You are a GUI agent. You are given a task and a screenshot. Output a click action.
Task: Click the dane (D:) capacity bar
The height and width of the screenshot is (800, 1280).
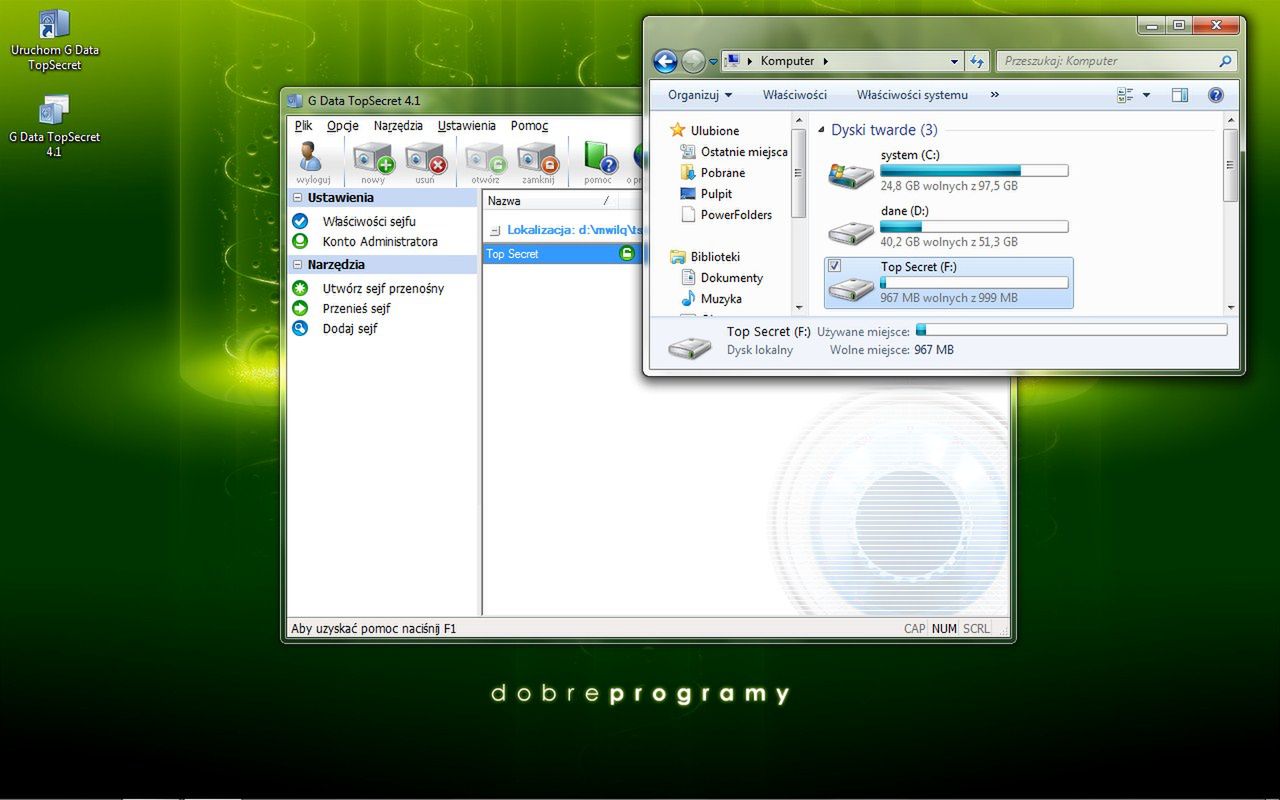[974, 227]
